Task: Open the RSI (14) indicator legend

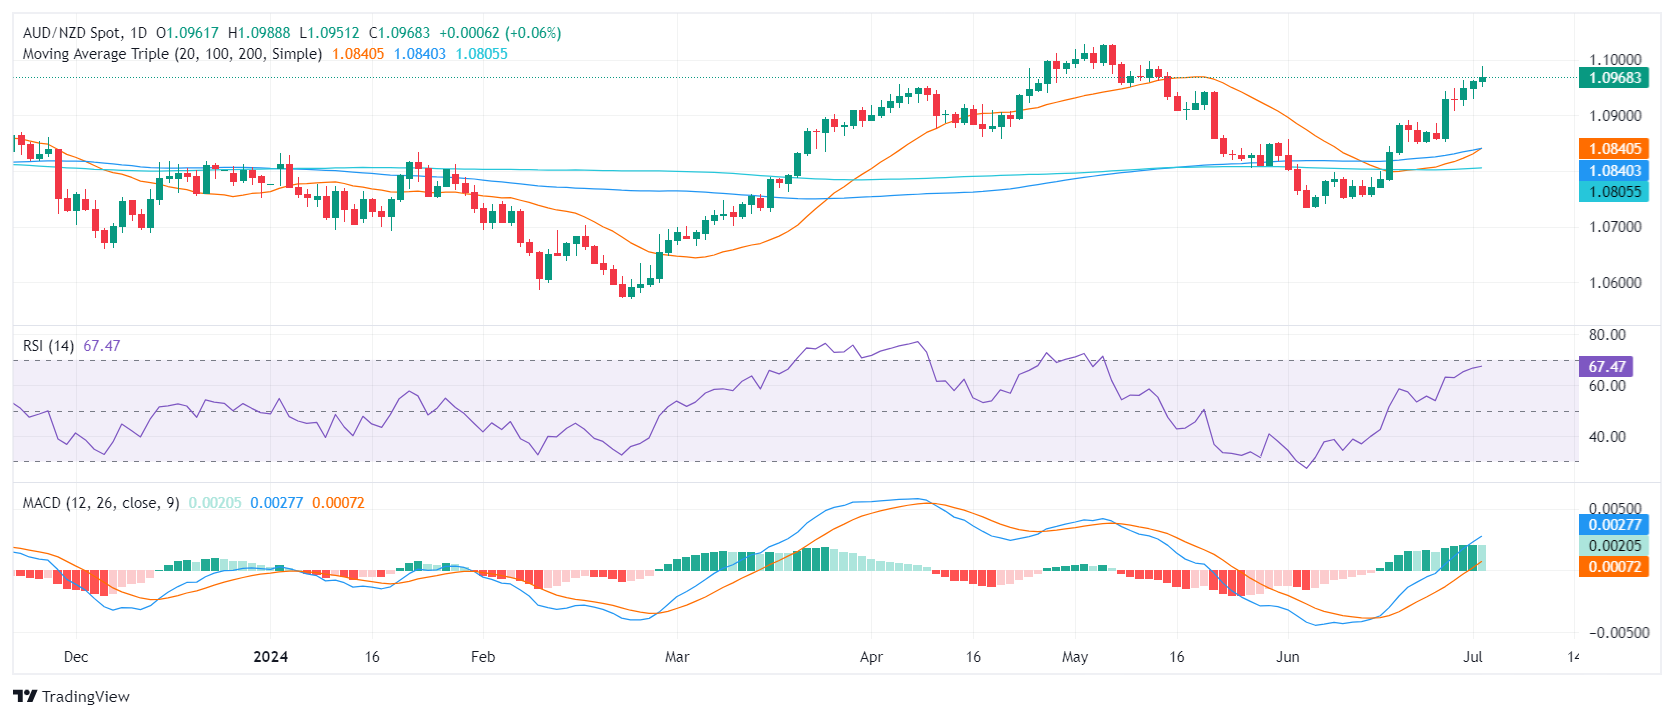Action: [48, 346]
